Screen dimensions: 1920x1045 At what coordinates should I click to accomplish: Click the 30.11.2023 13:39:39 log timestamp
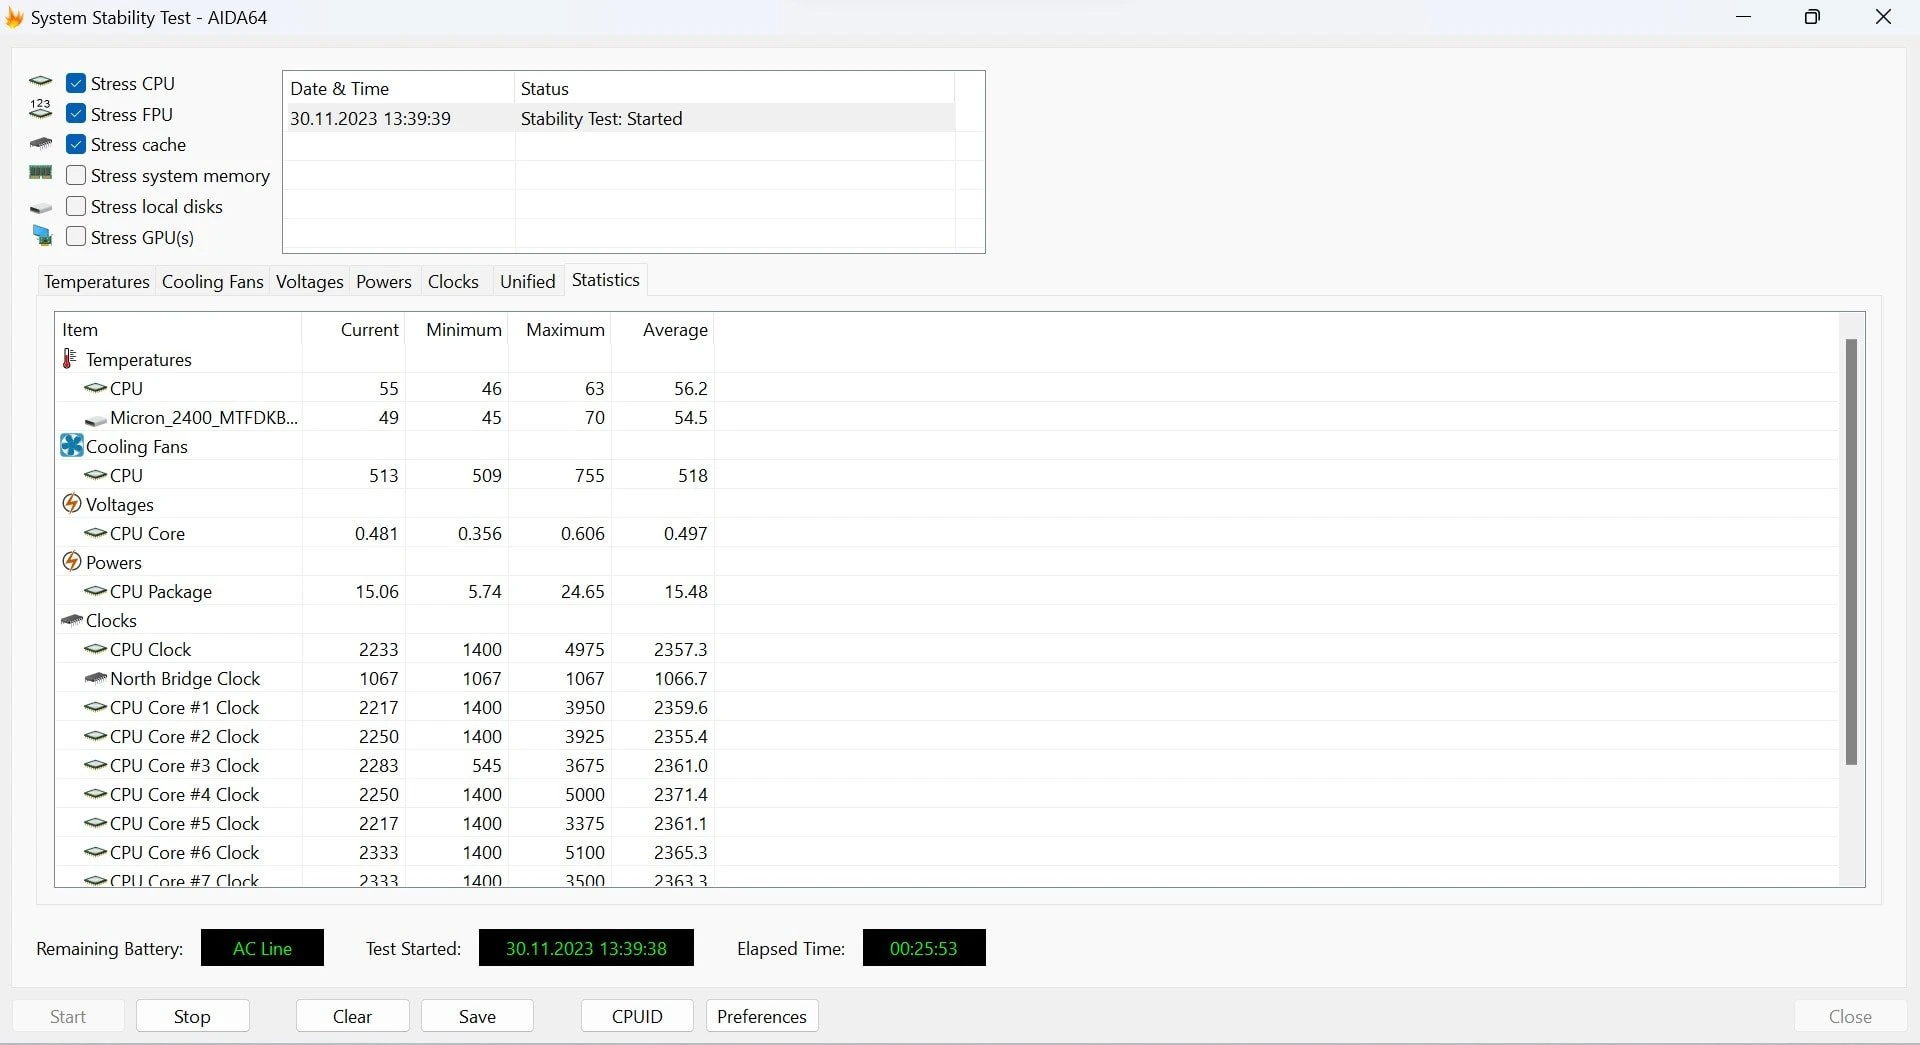click(370, 118)
